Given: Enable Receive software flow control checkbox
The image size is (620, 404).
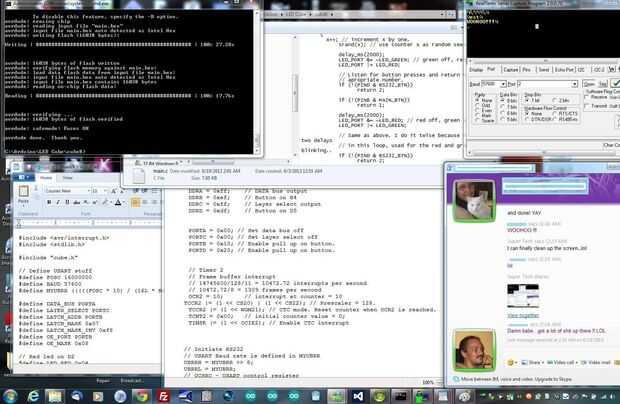Looking at the screenshot, I should click(x=586, y=97).
